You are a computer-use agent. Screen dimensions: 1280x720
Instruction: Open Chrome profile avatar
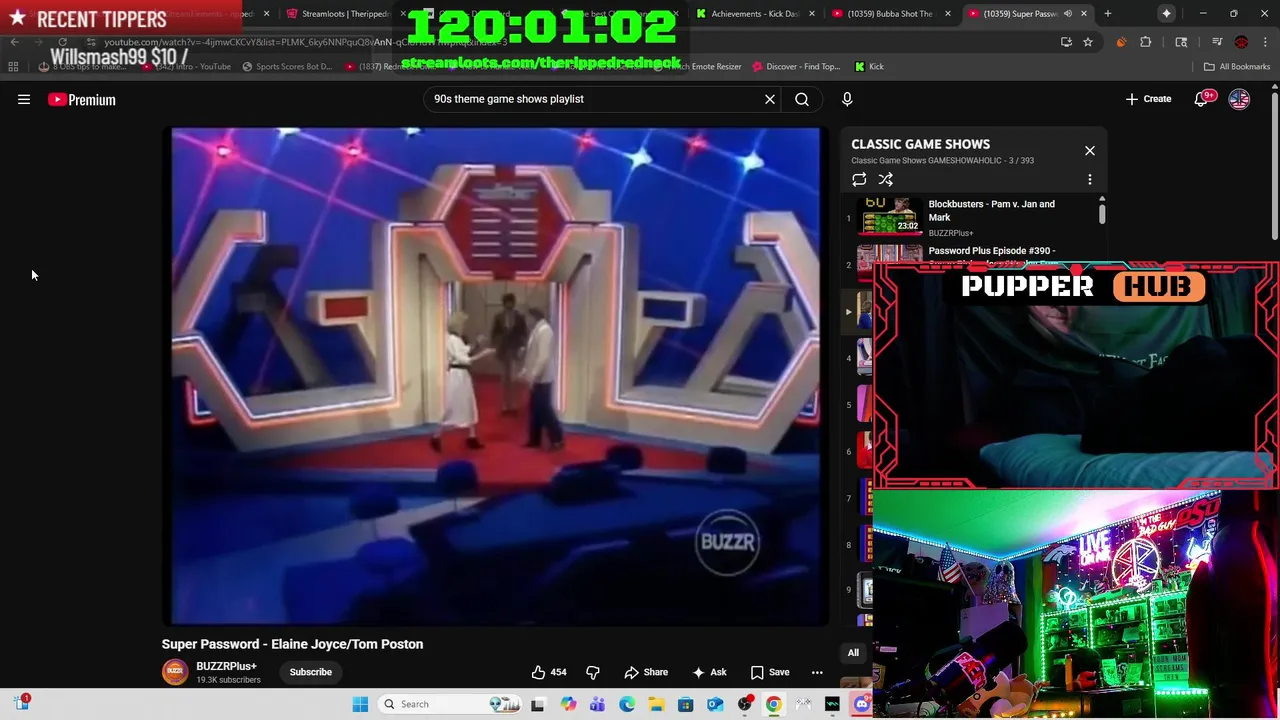pos(1241,42)
